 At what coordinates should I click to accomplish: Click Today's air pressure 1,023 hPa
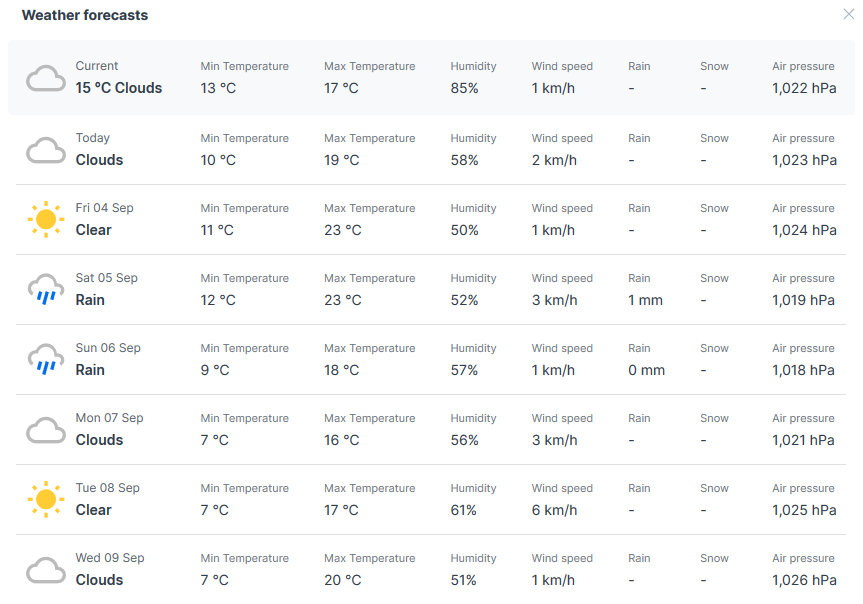(804, 160)
